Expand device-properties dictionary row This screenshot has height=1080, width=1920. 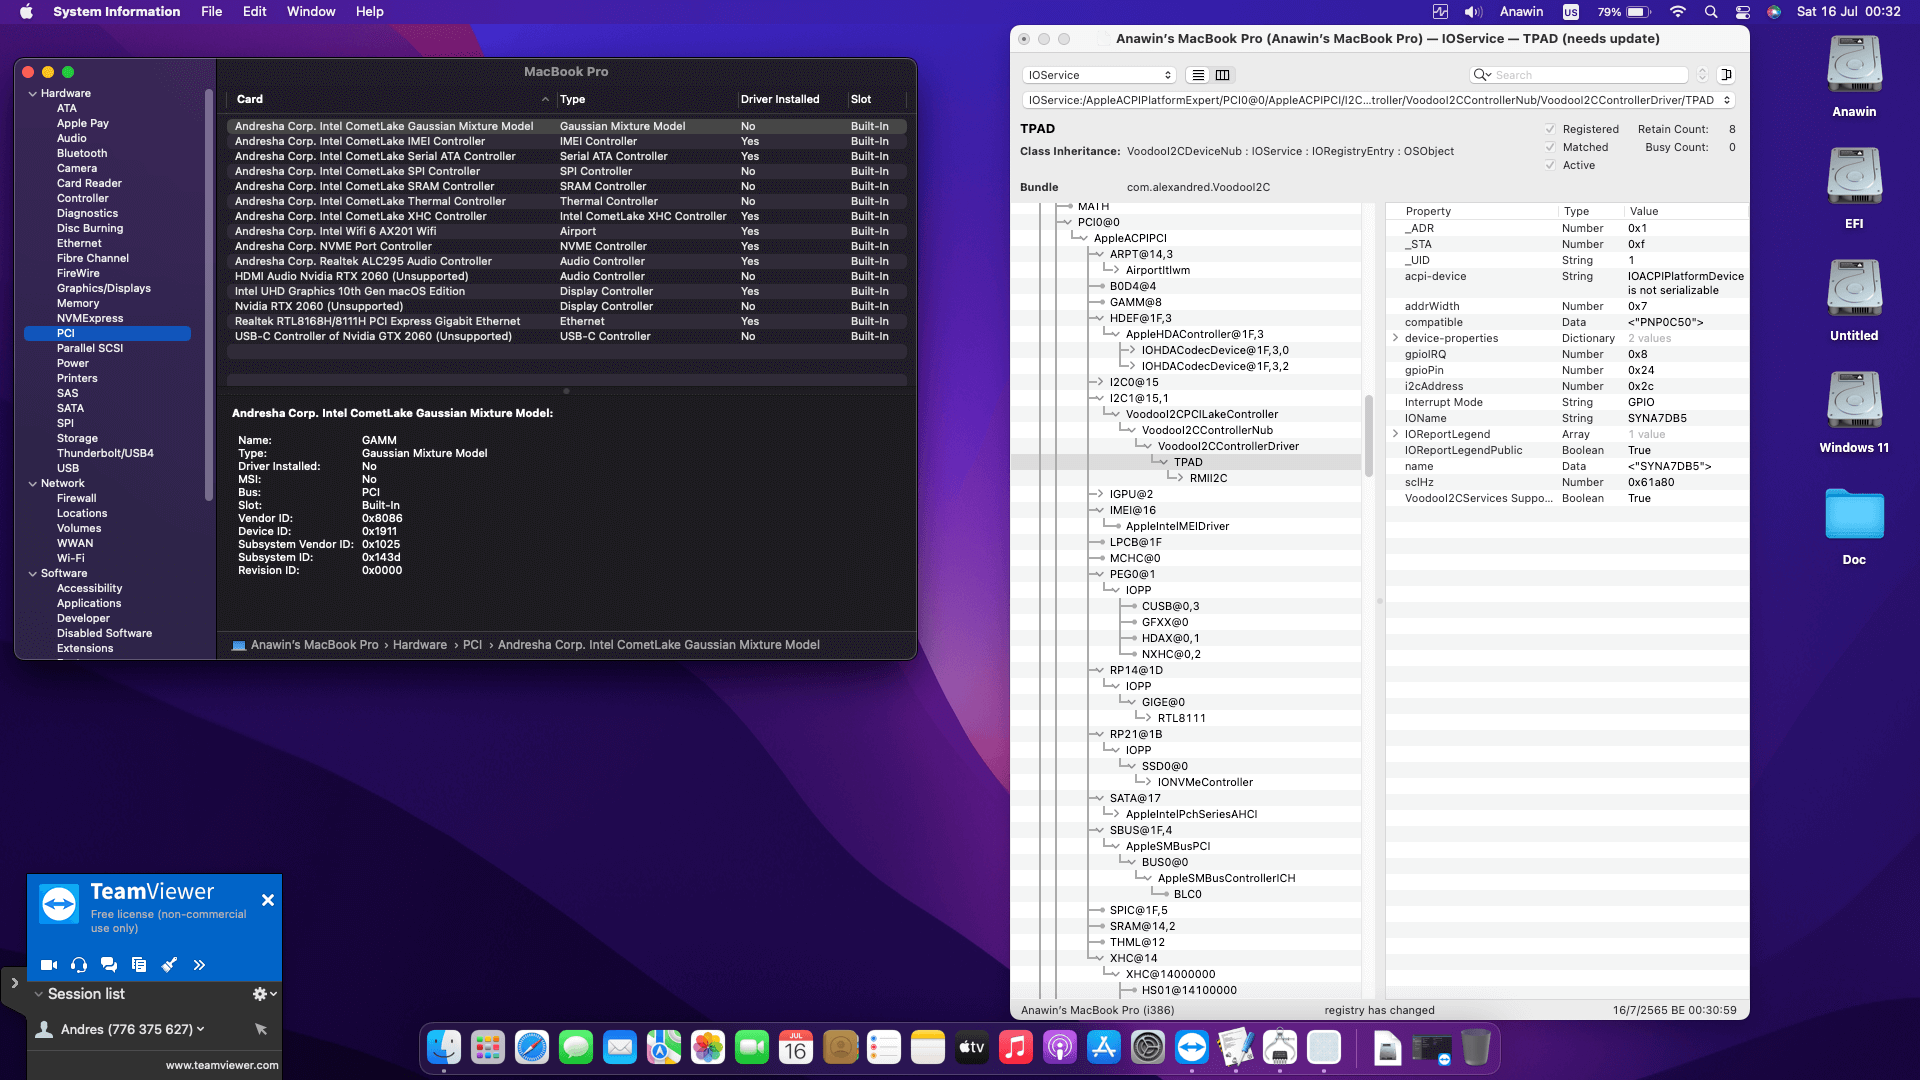coord(1395,338)
